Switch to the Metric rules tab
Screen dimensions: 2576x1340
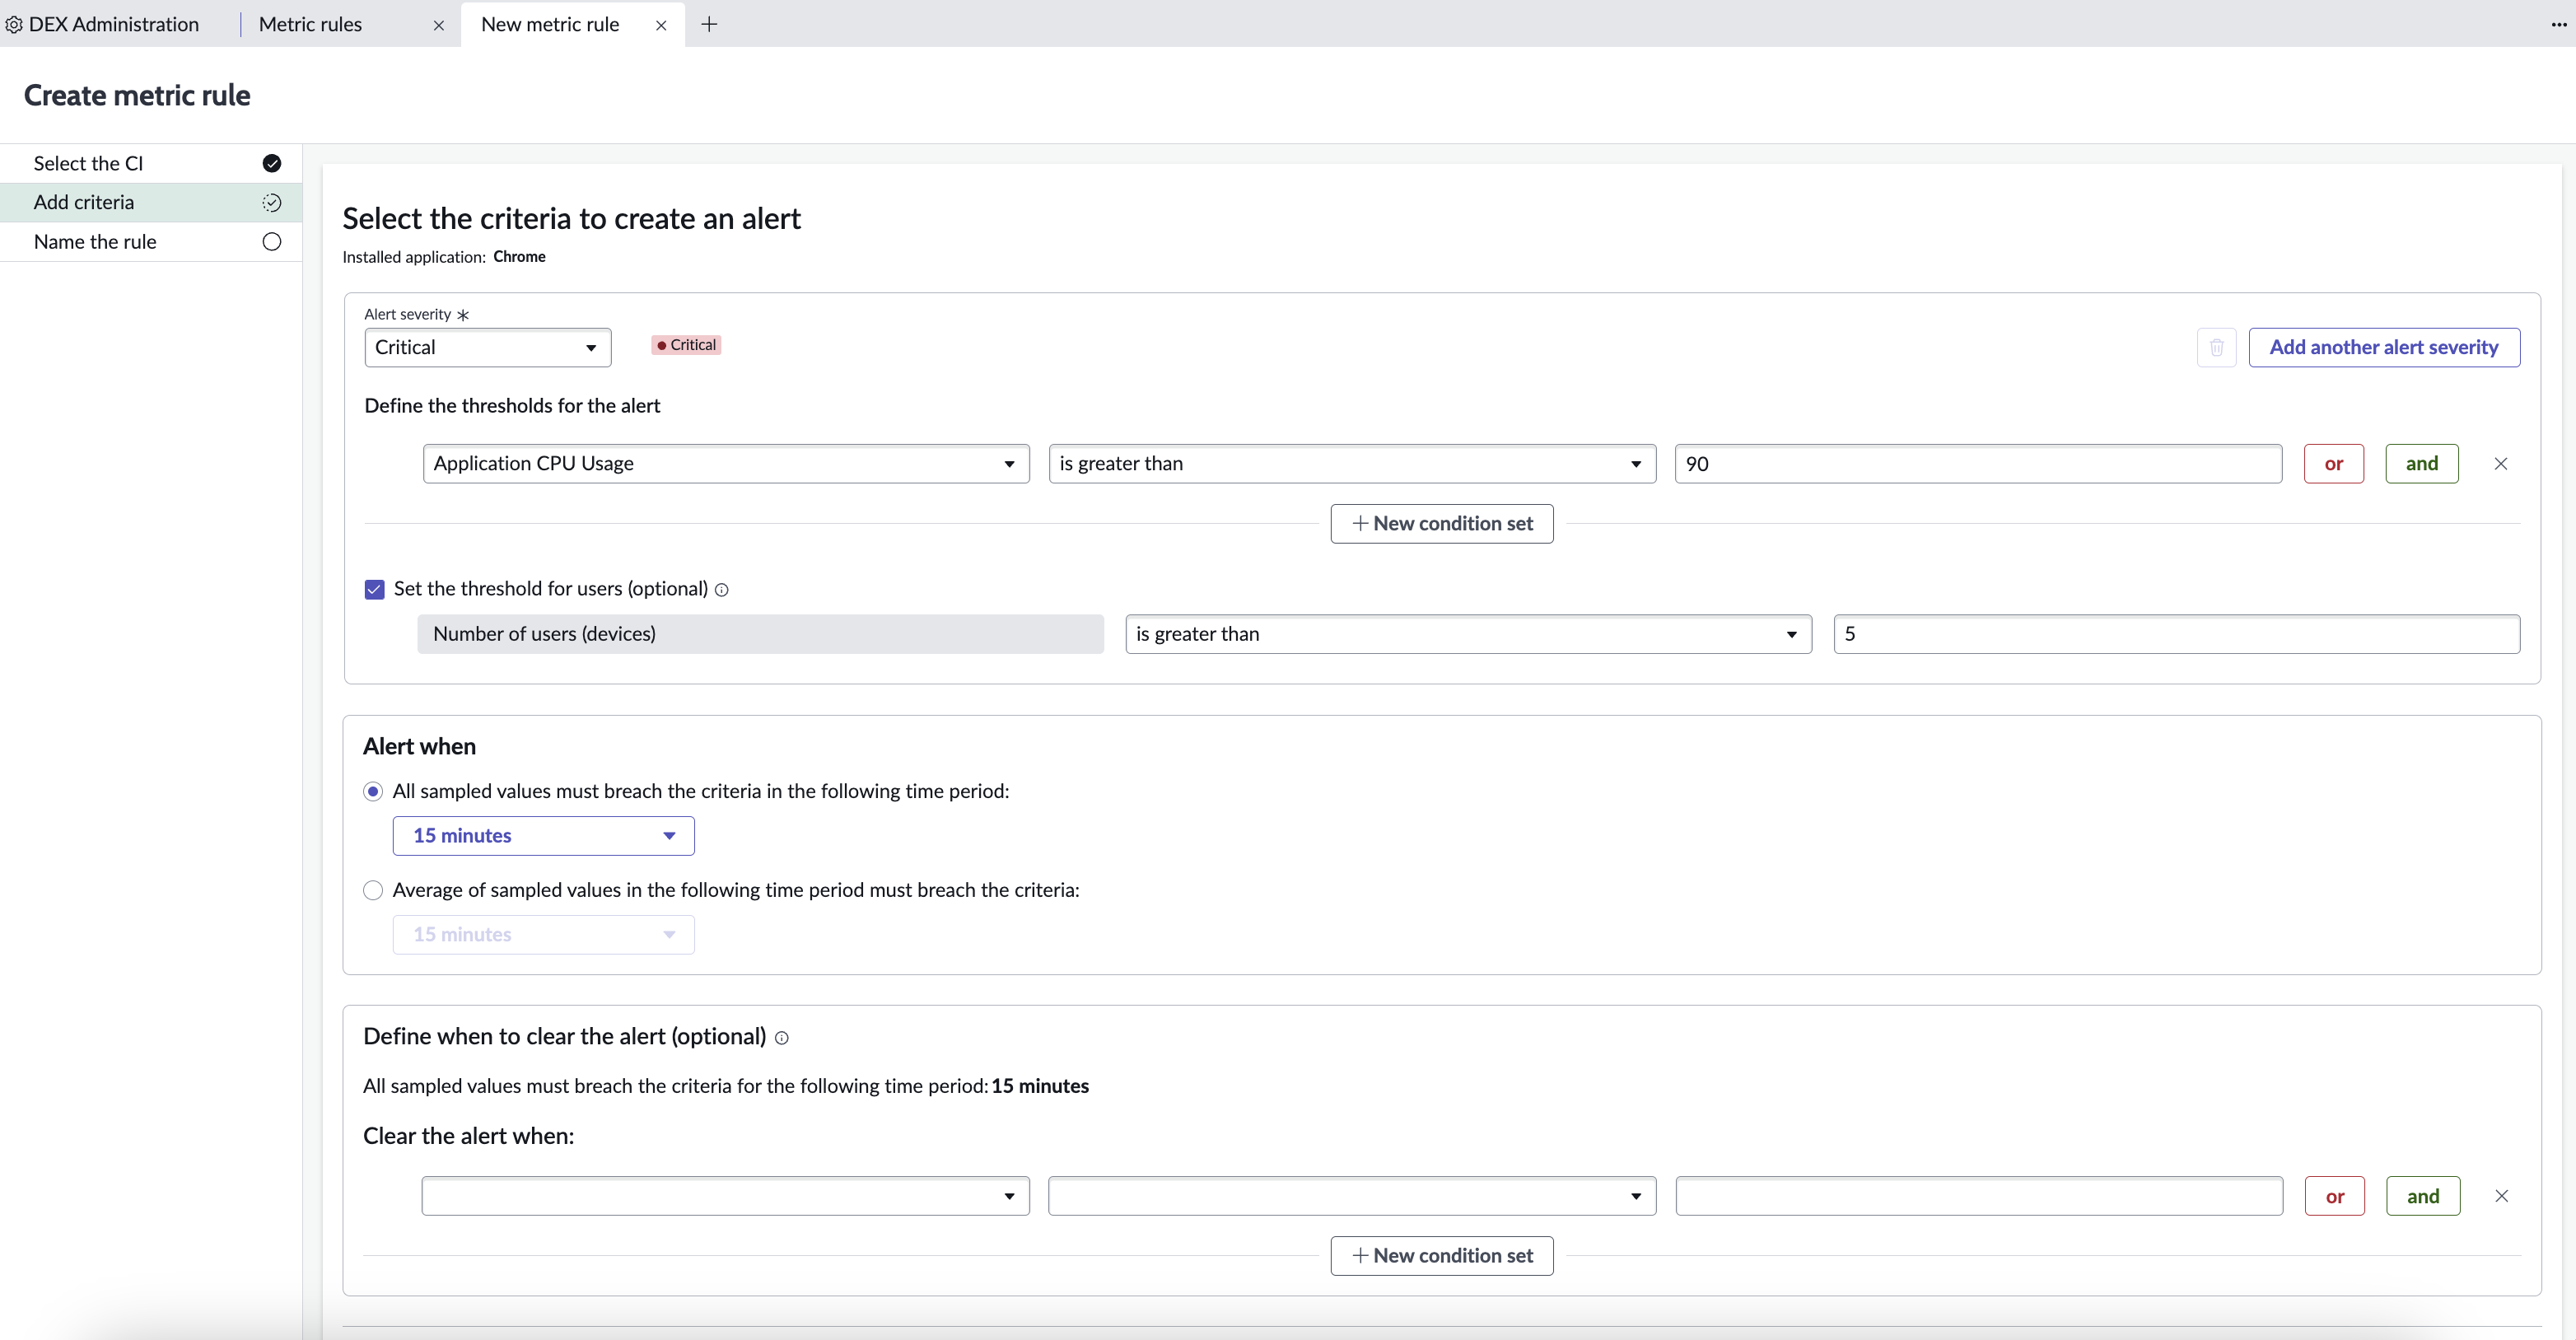point(310,25)
